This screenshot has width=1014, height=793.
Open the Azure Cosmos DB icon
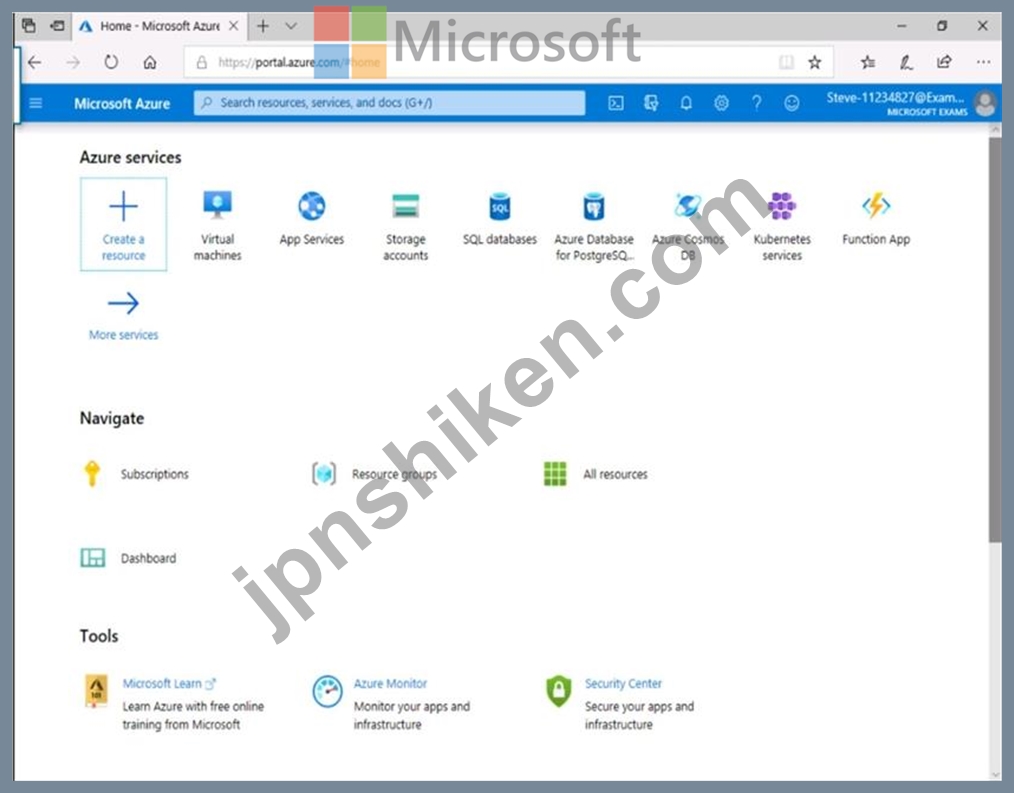687,206
